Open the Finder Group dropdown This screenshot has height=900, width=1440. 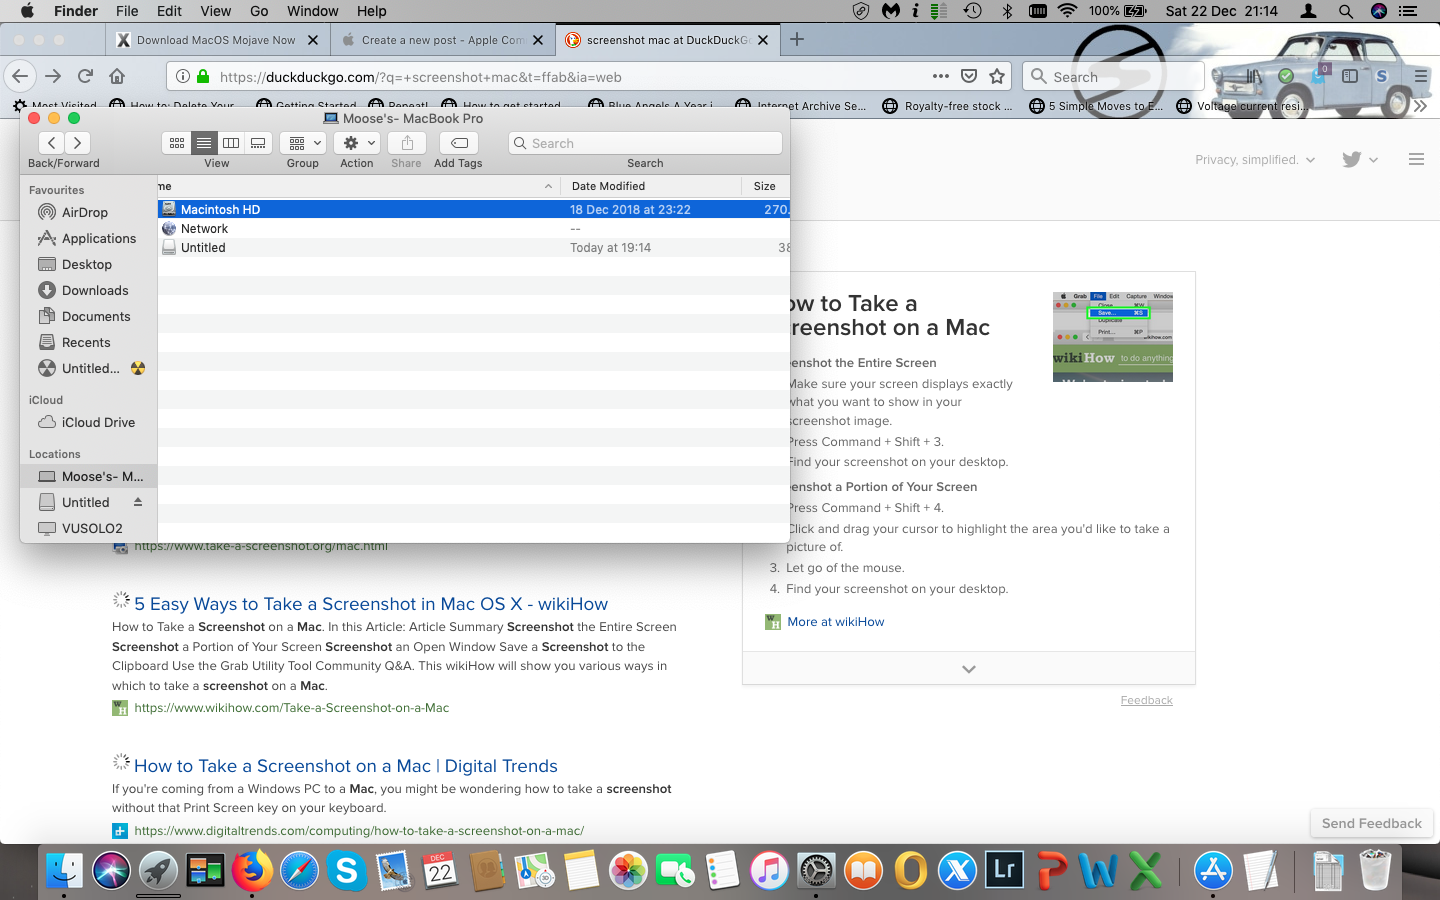[x=303, y=143]
